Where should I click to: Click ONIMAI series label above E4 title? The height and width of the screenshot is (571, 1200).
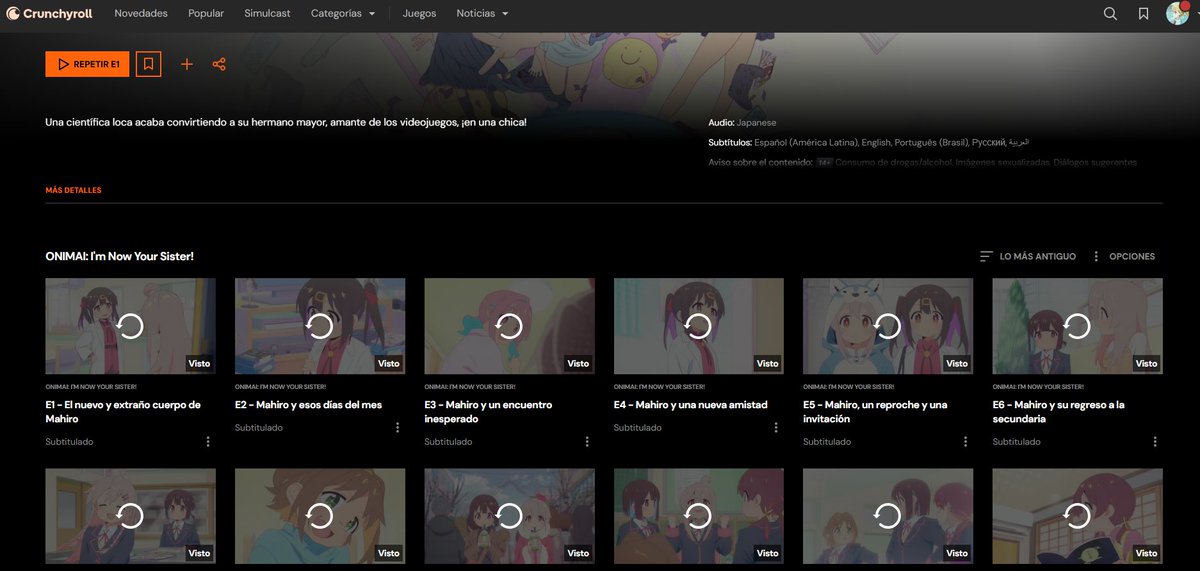click(660, 386)
